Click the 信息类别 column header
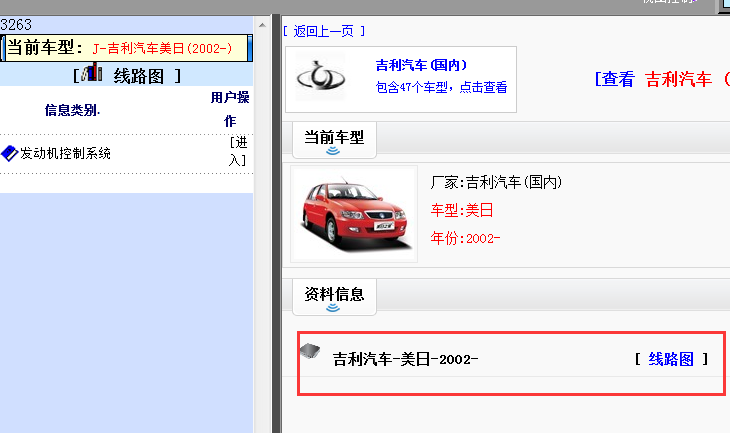 coord(72,110)
